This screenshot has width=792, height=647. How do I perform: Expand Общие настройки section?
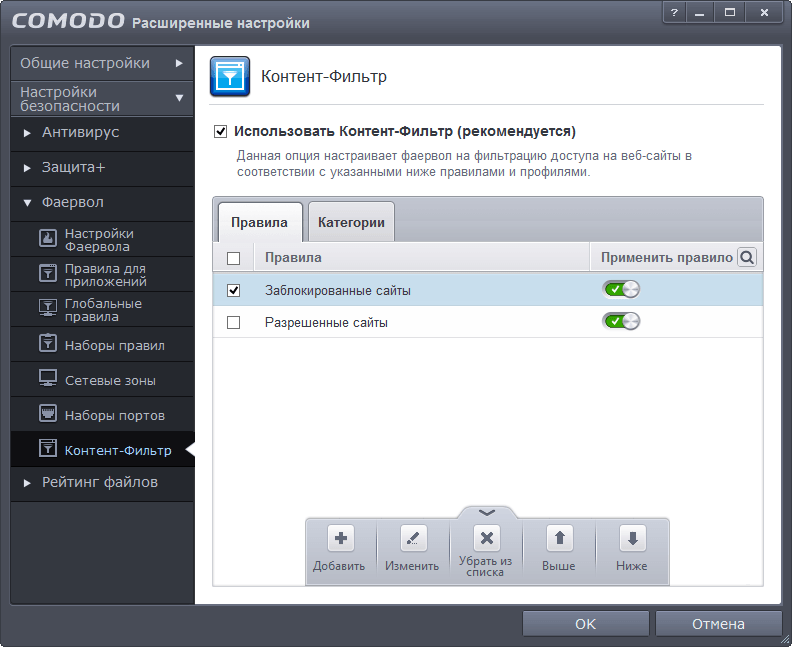pos(102,63)
